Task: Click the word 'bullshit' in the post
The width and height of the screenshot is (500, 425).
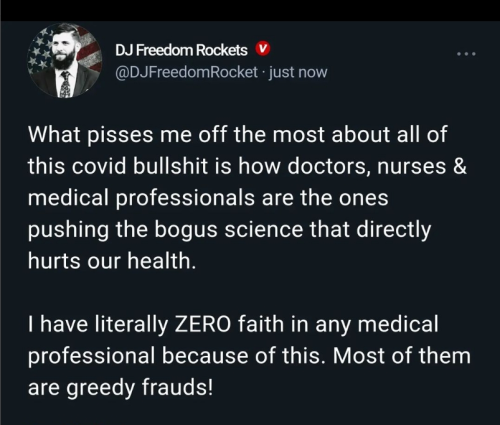Action: (x=170, y=166)
